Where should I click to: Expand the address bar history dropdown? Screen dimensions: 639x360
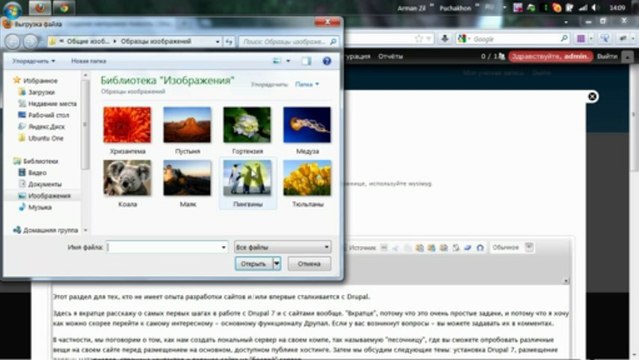218,42
